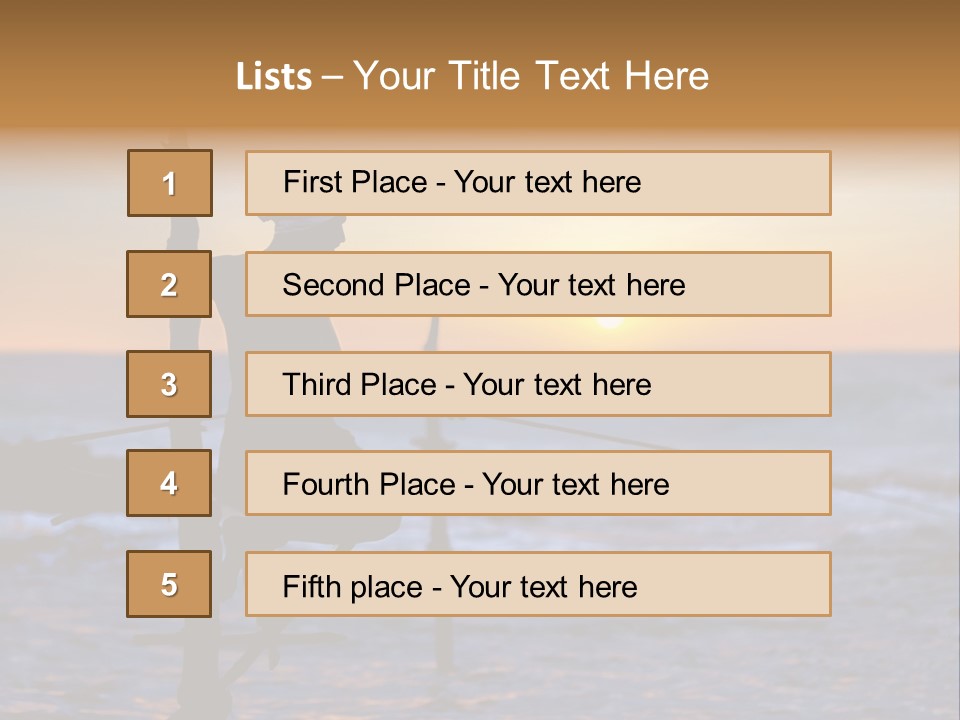Select the number 4 square shape
This screenshot has width=960, height=720.
169,483
